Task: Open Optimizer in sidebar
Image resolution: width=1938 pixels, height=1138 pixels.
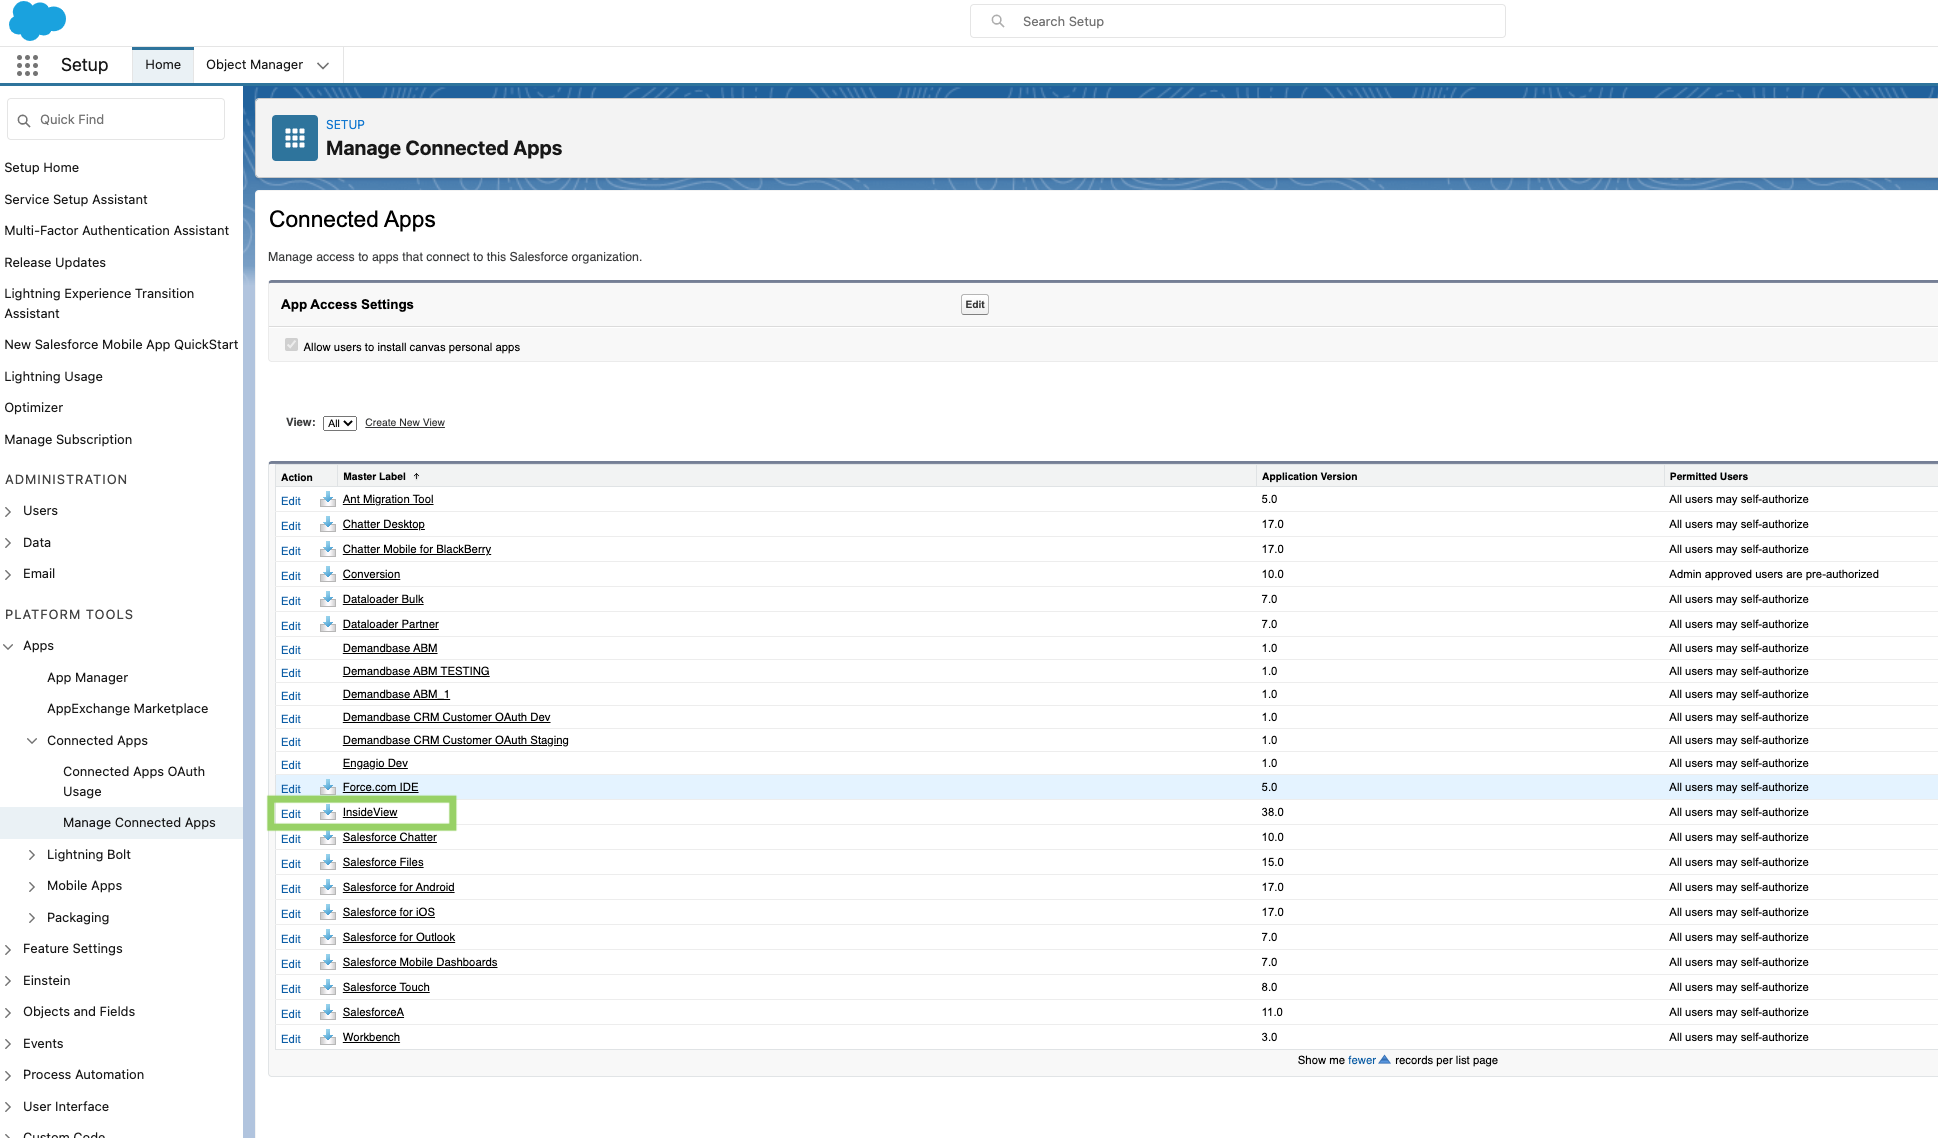Action: click(x=34, y=408)
